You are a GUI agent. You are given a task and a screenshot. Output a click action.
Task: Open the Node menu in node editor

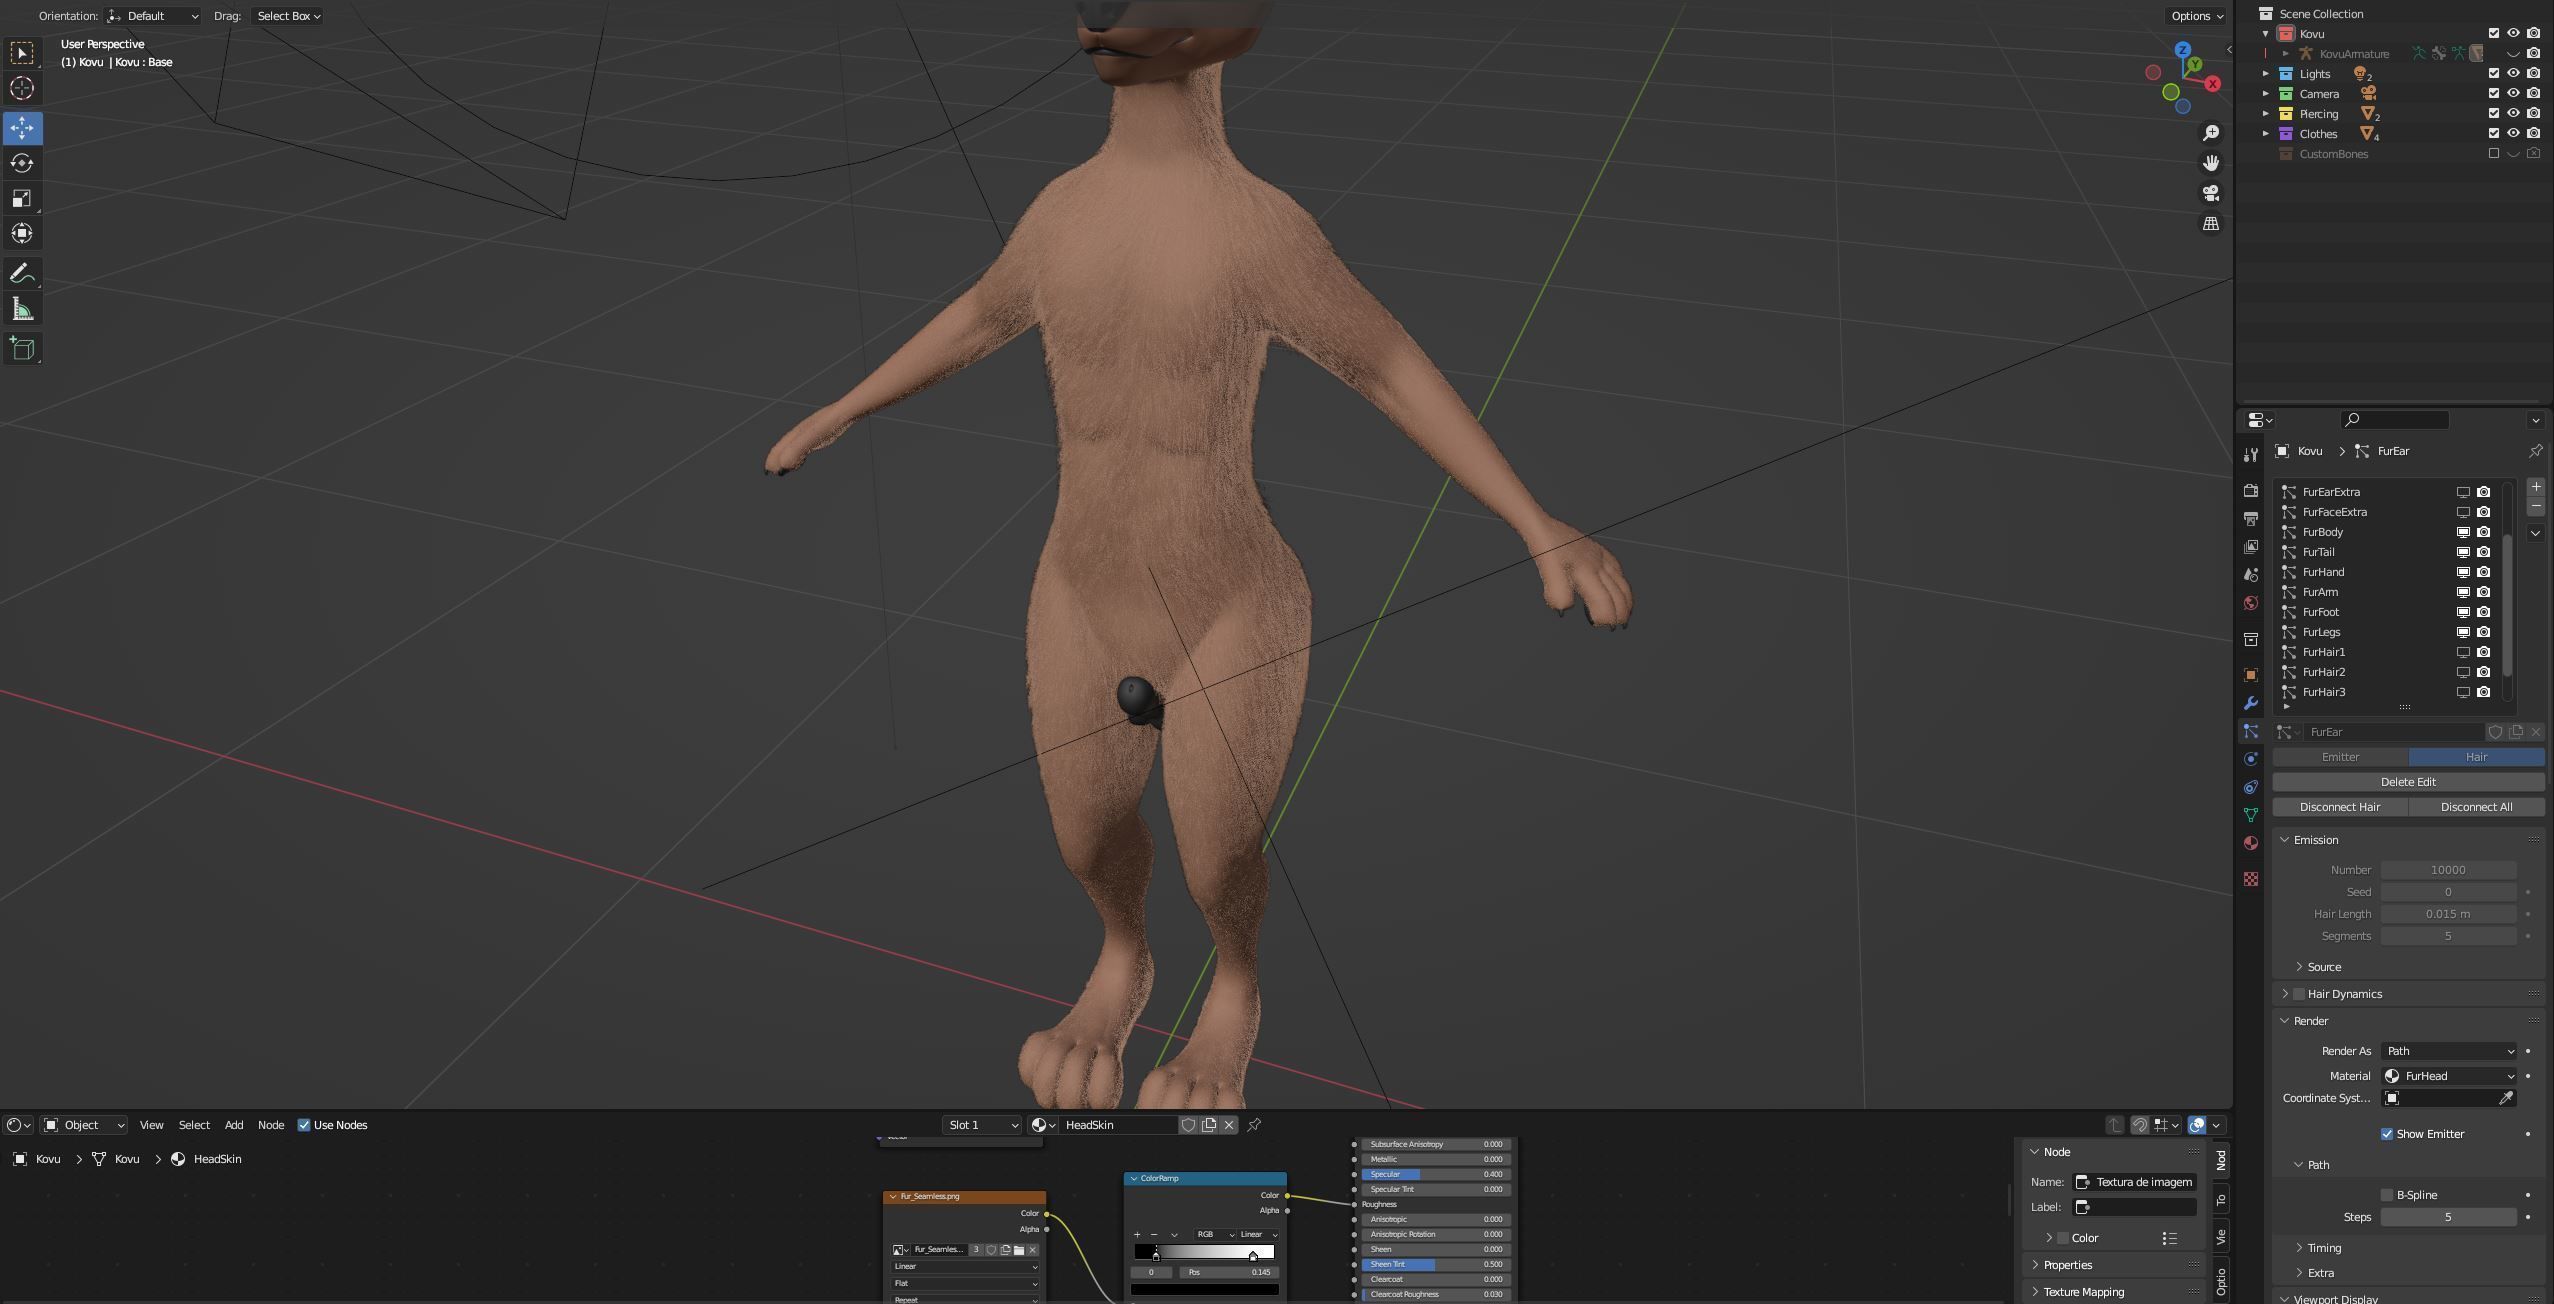click(x=271, y=1125)
